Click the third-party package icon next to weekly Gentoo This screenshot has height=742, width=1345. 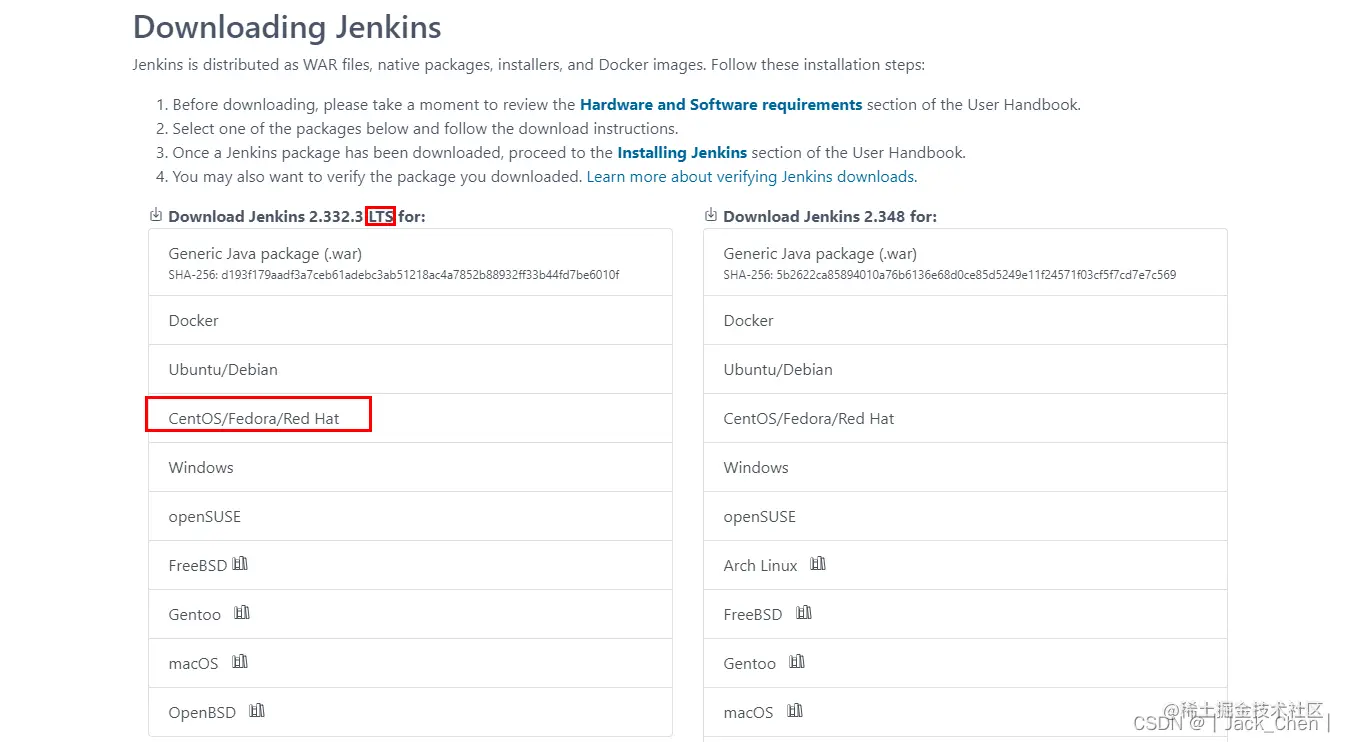click(x=797, y=662)
